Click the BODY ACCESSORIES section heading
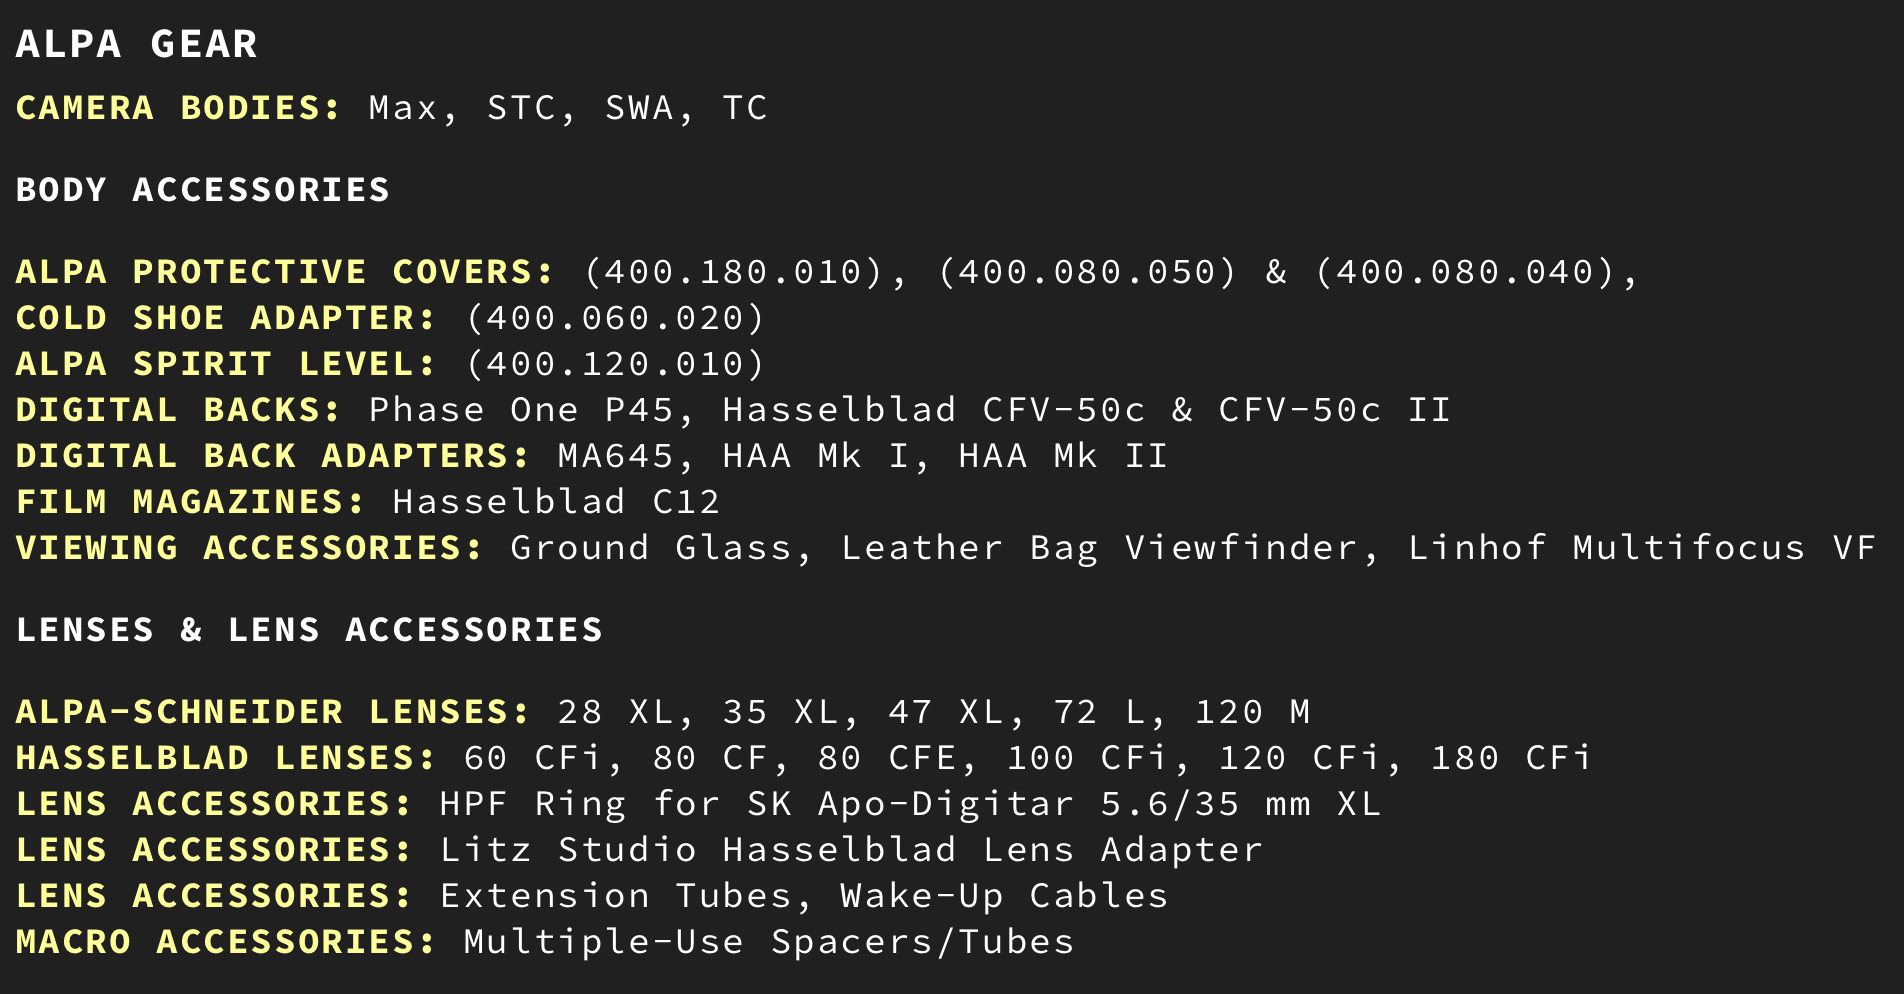Viewport: 1904px width, 994px height. point(203,190)
